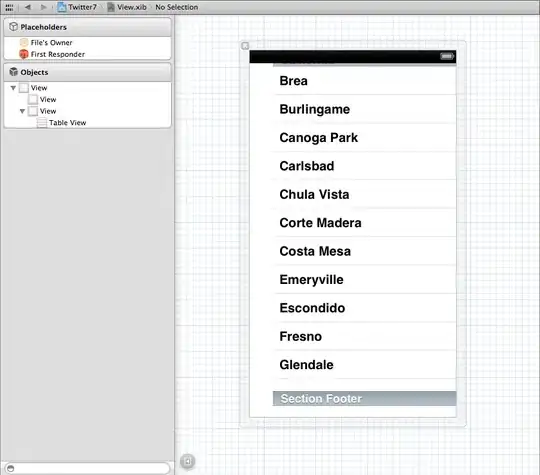Select the top-level View icon in outline
Viewport: 540px width, 475px height.
click(x=24, y=88)
